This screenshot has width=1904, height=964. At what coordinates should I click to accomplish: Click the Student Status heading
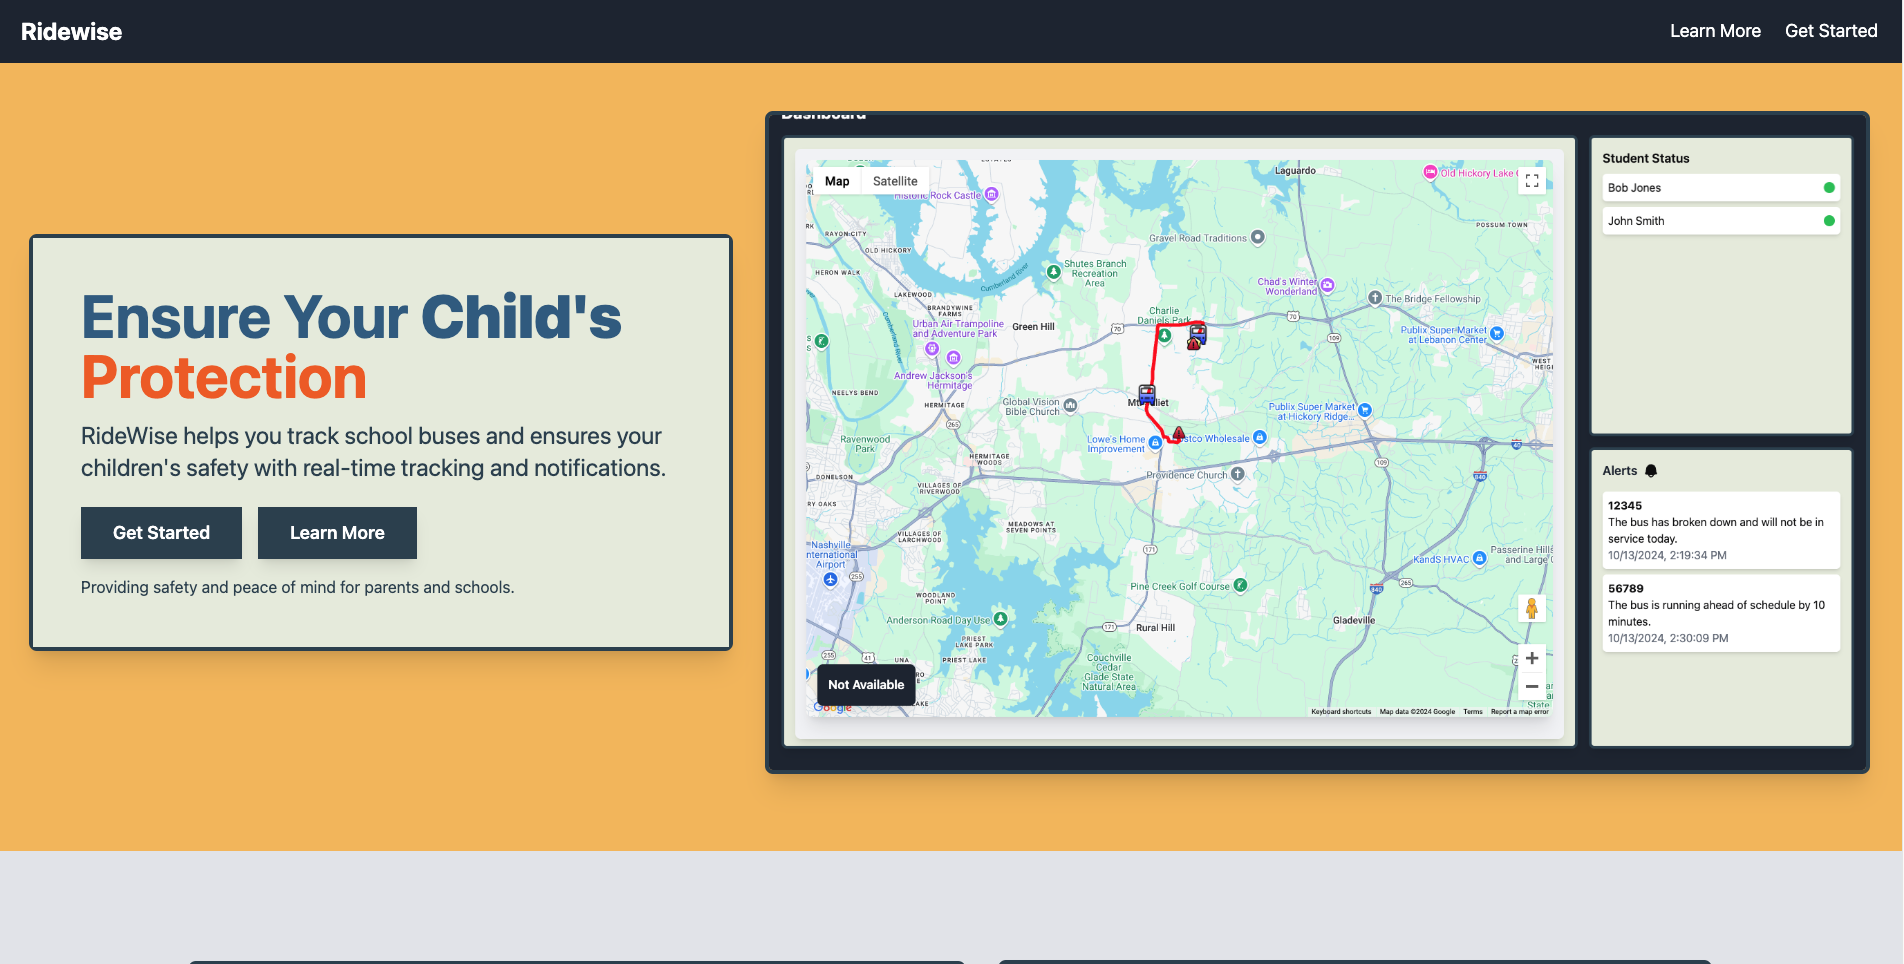point(1645,158)
